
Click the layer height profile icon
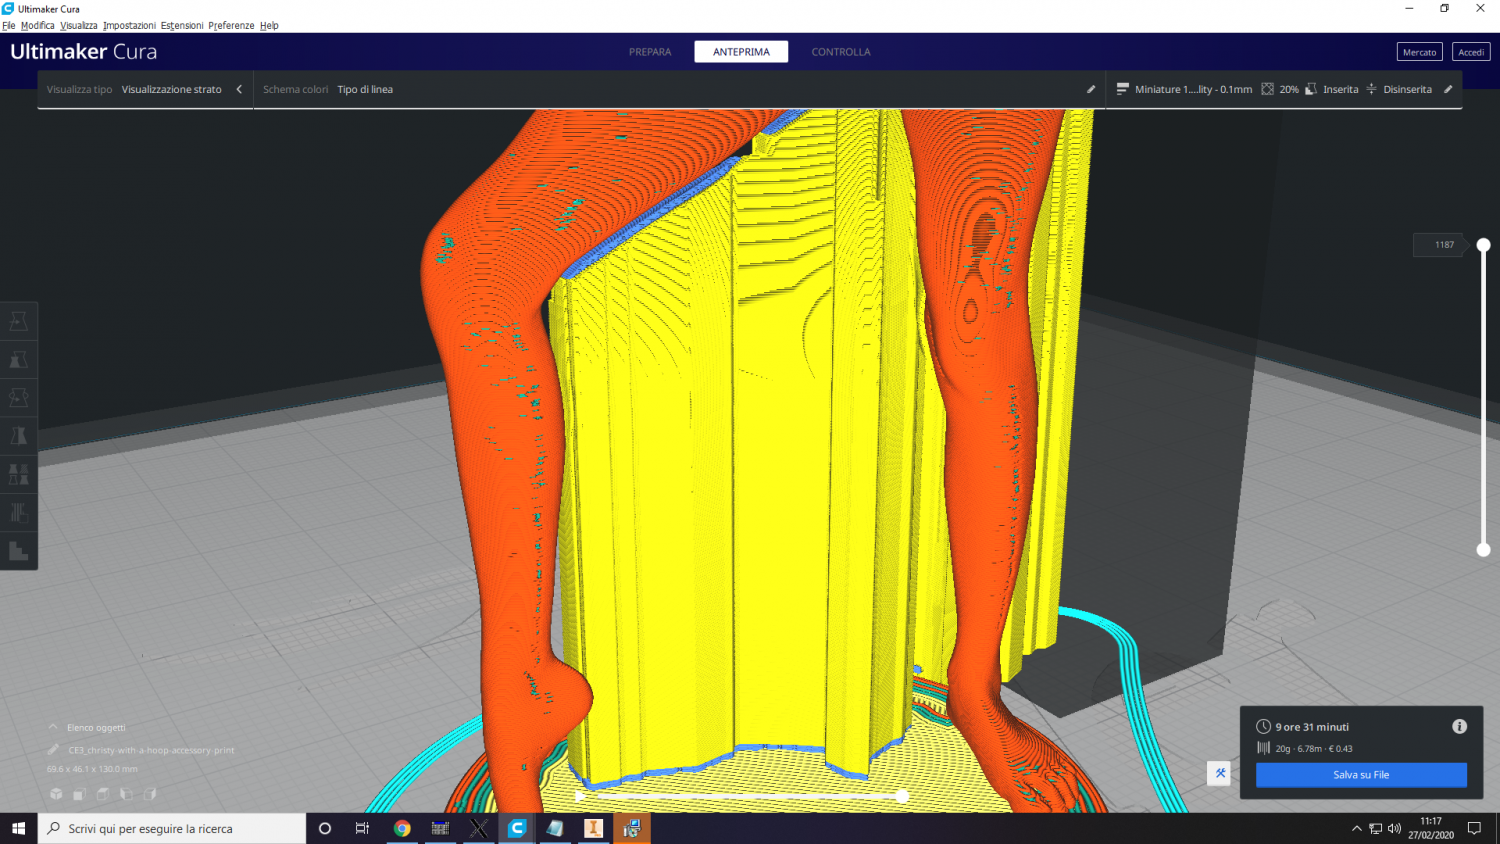[x=1122, y=89]
